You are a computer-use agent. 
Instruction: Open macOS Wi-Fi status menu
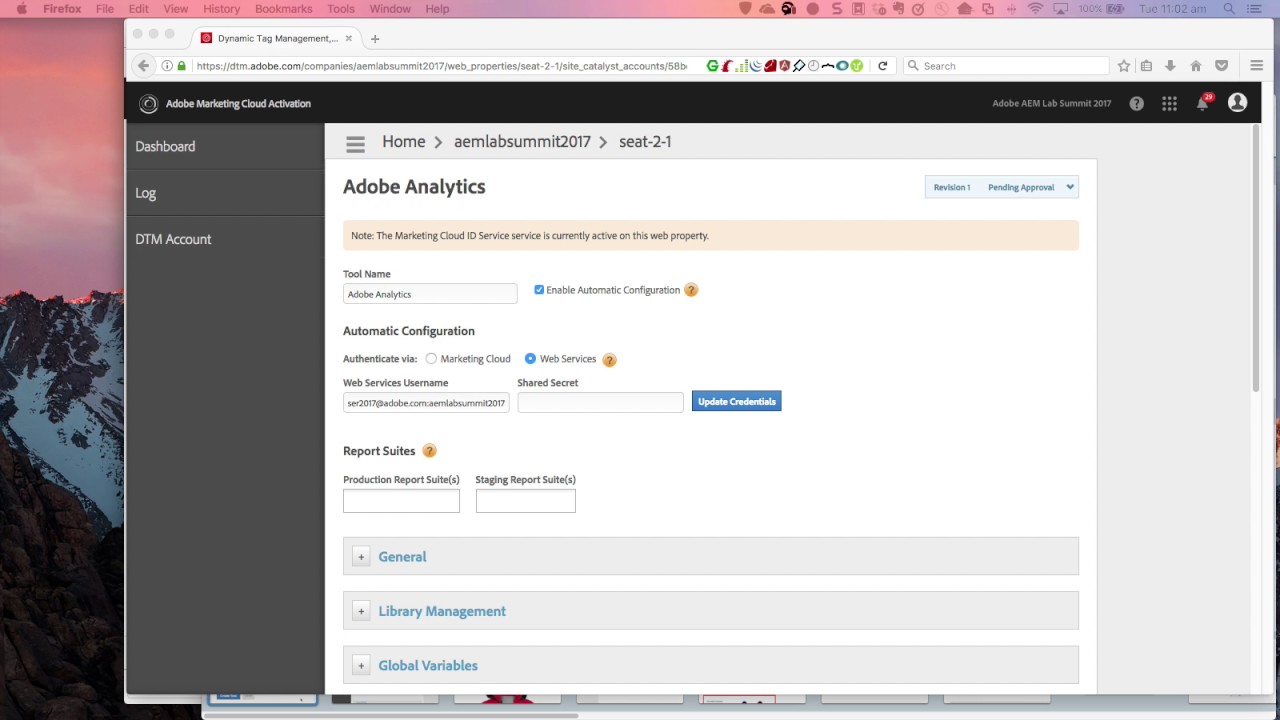pos(1035,9)
